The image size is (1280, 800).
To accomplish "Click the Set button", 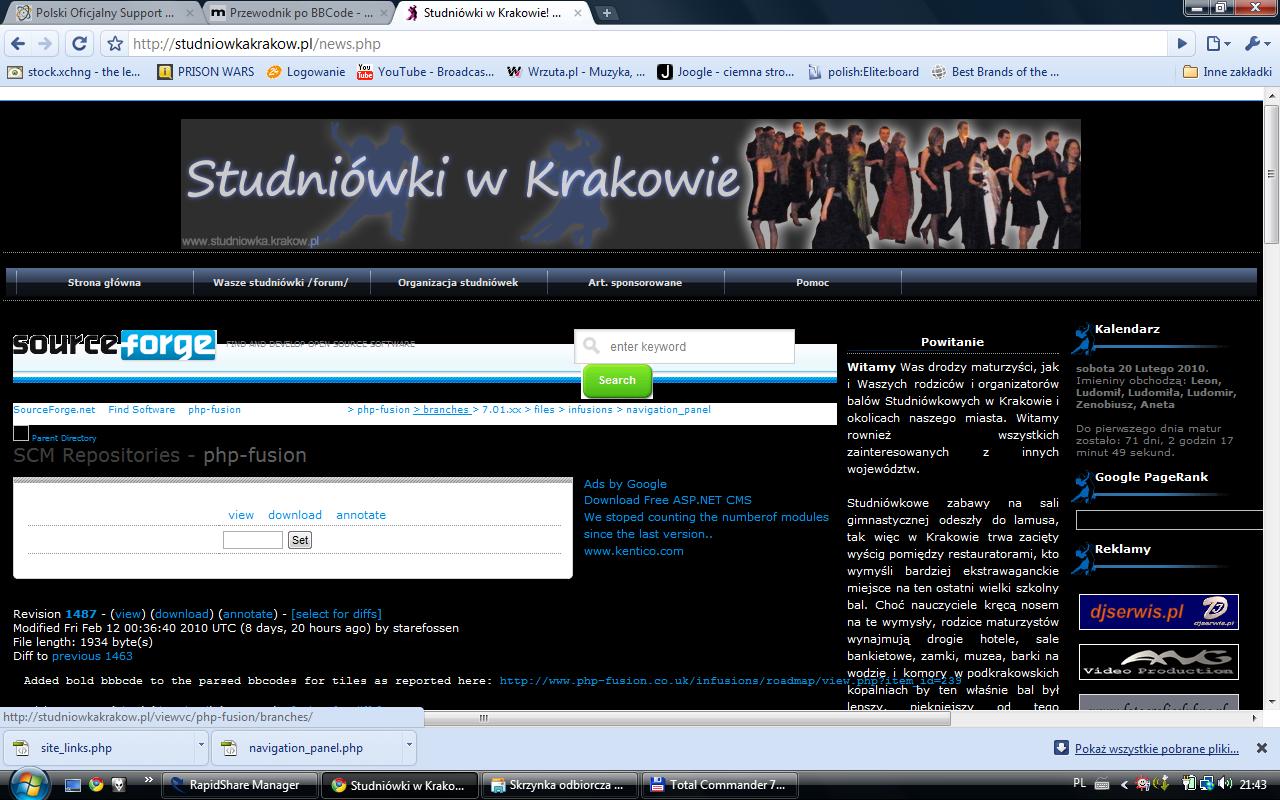I will tap(299, 540).
